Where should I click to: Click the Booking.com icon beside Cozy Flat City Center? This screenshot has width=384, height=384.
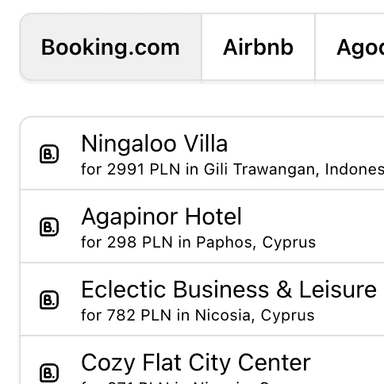(x=49, y=373)
